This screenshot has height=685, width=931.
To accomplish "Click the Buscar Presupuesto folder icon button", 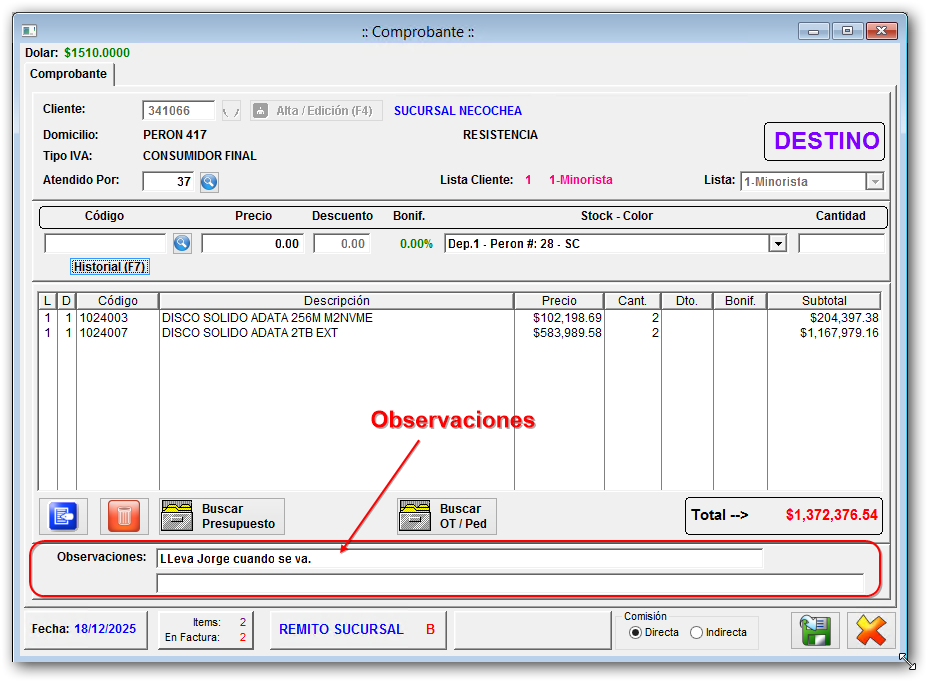I will 222,516.
